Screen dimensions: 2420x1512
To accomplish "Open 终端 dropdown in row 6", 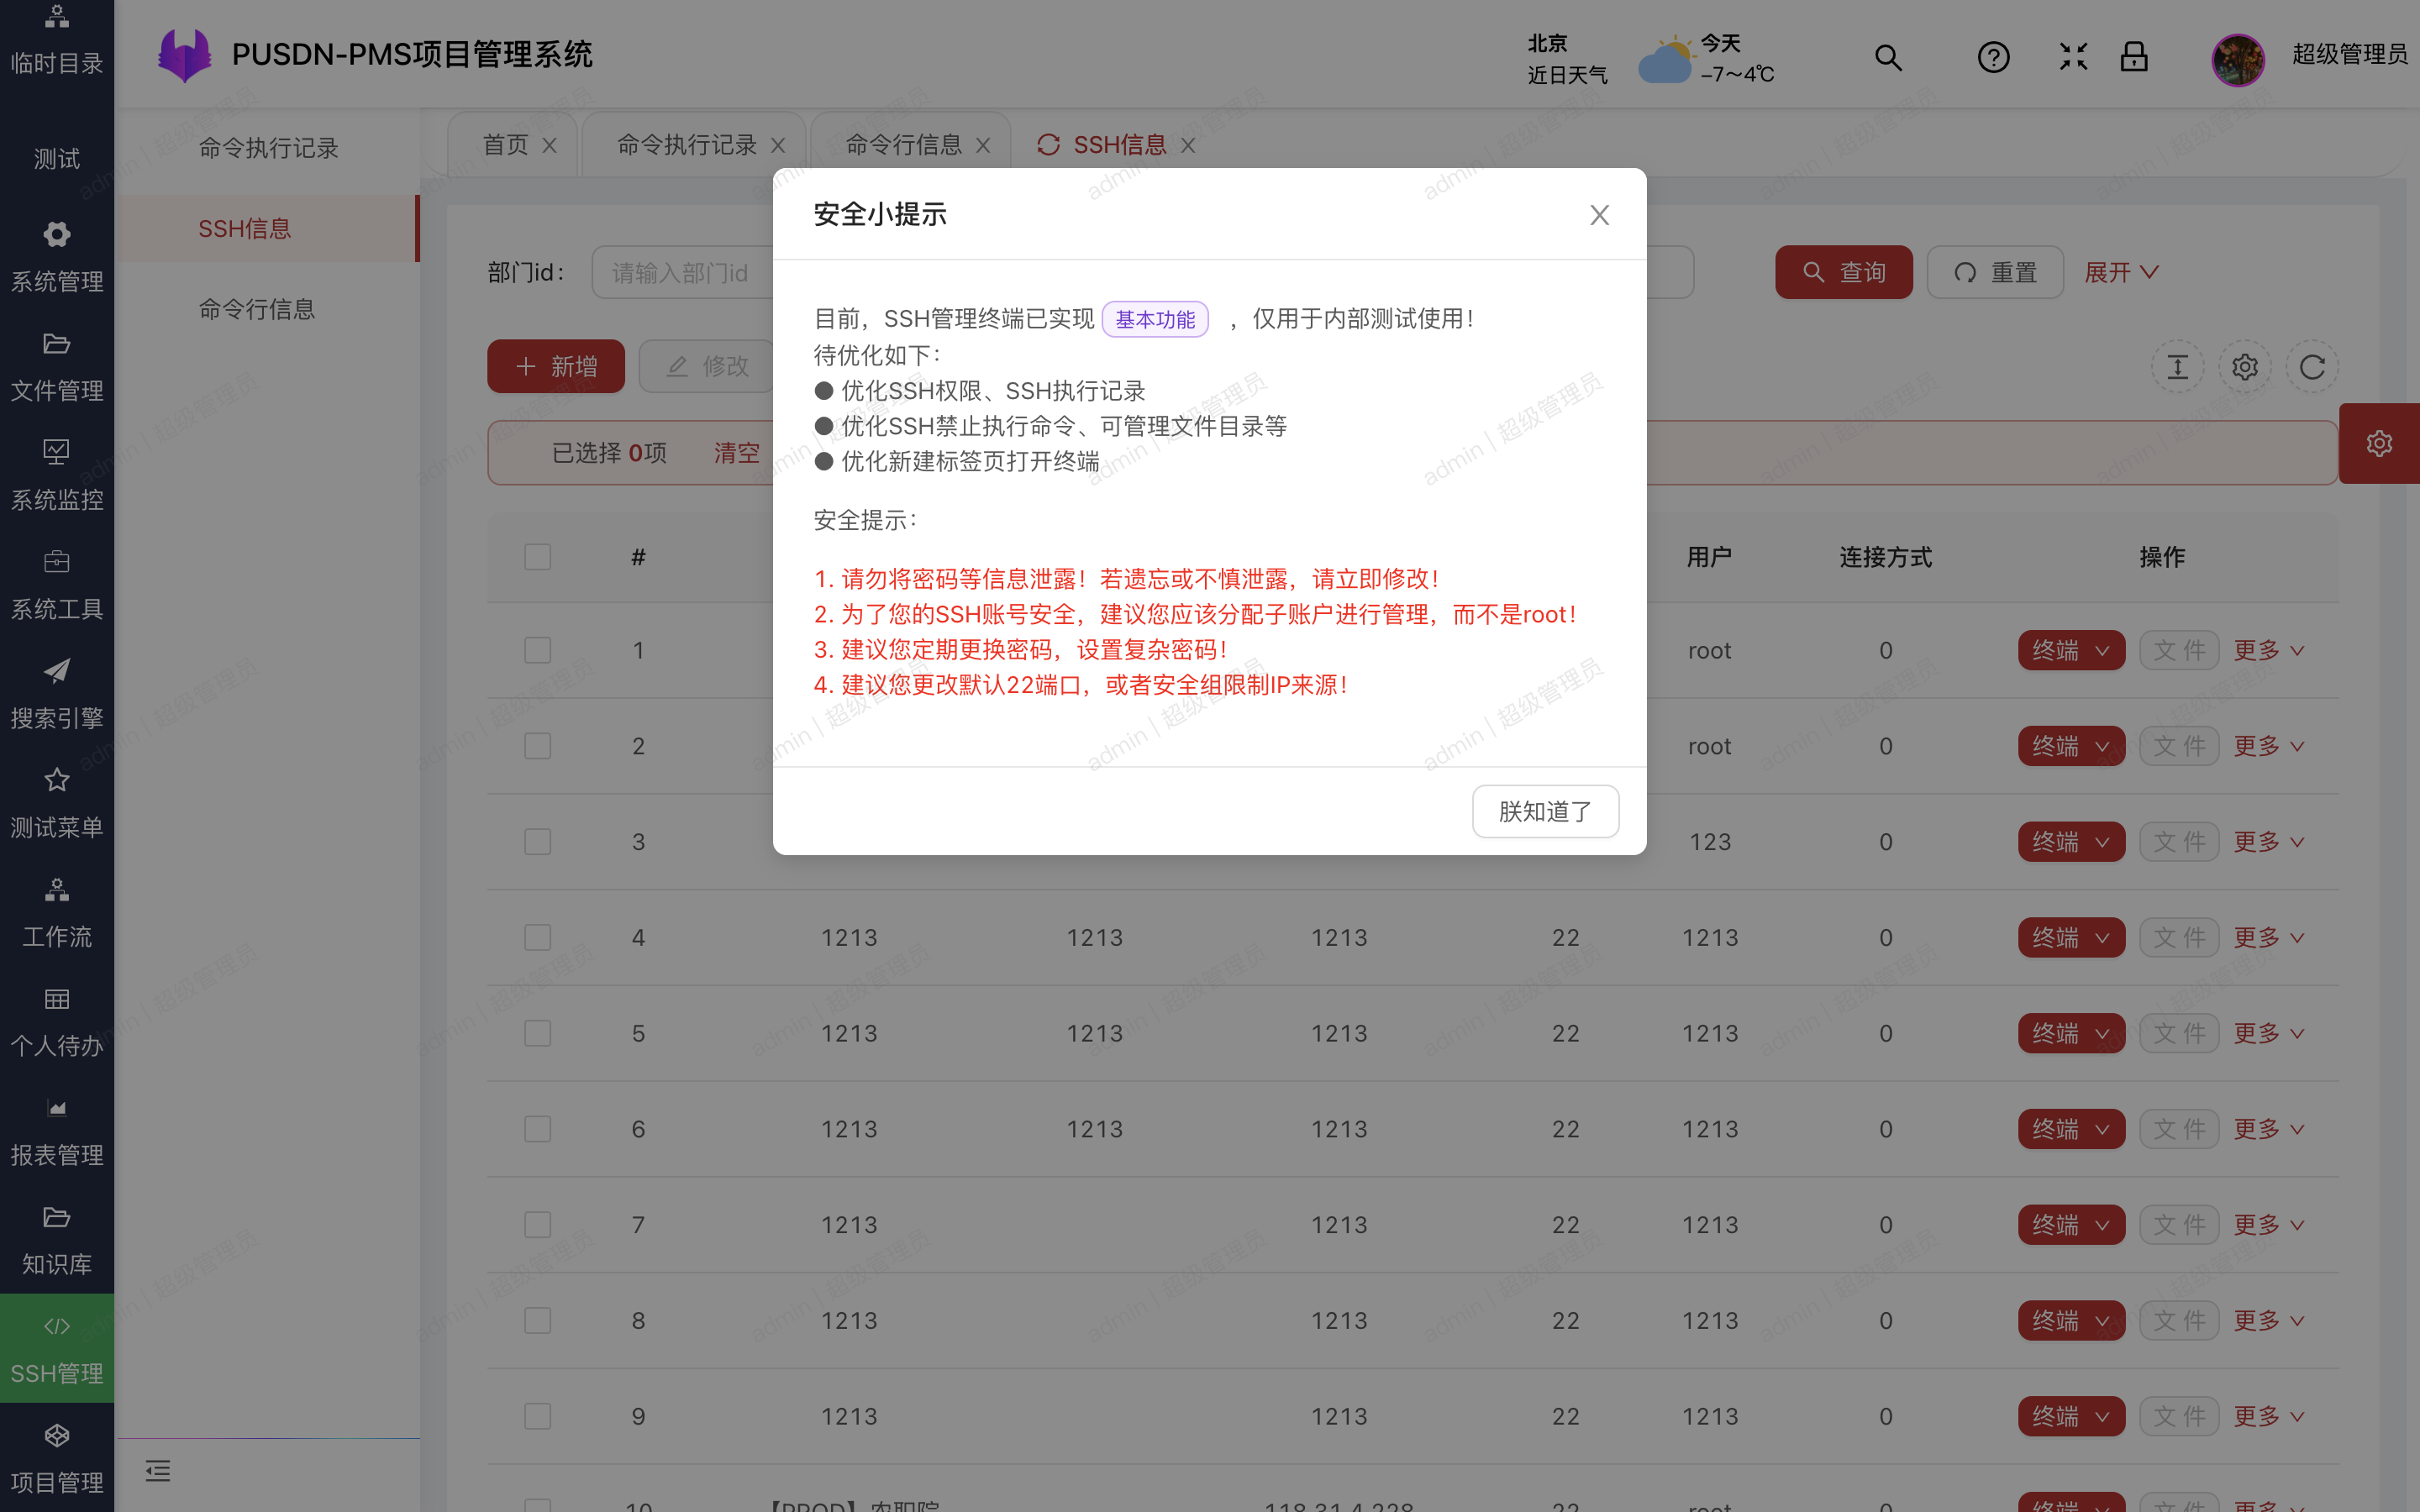I will coord(2071,1129).
